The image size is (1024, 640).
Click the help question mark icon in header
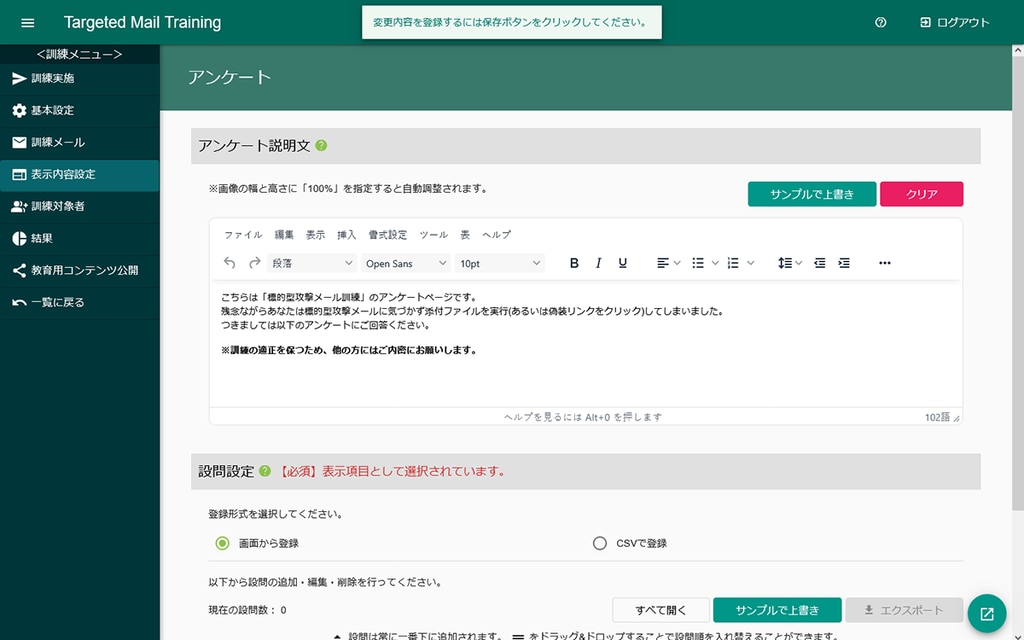tap(880, 23)
